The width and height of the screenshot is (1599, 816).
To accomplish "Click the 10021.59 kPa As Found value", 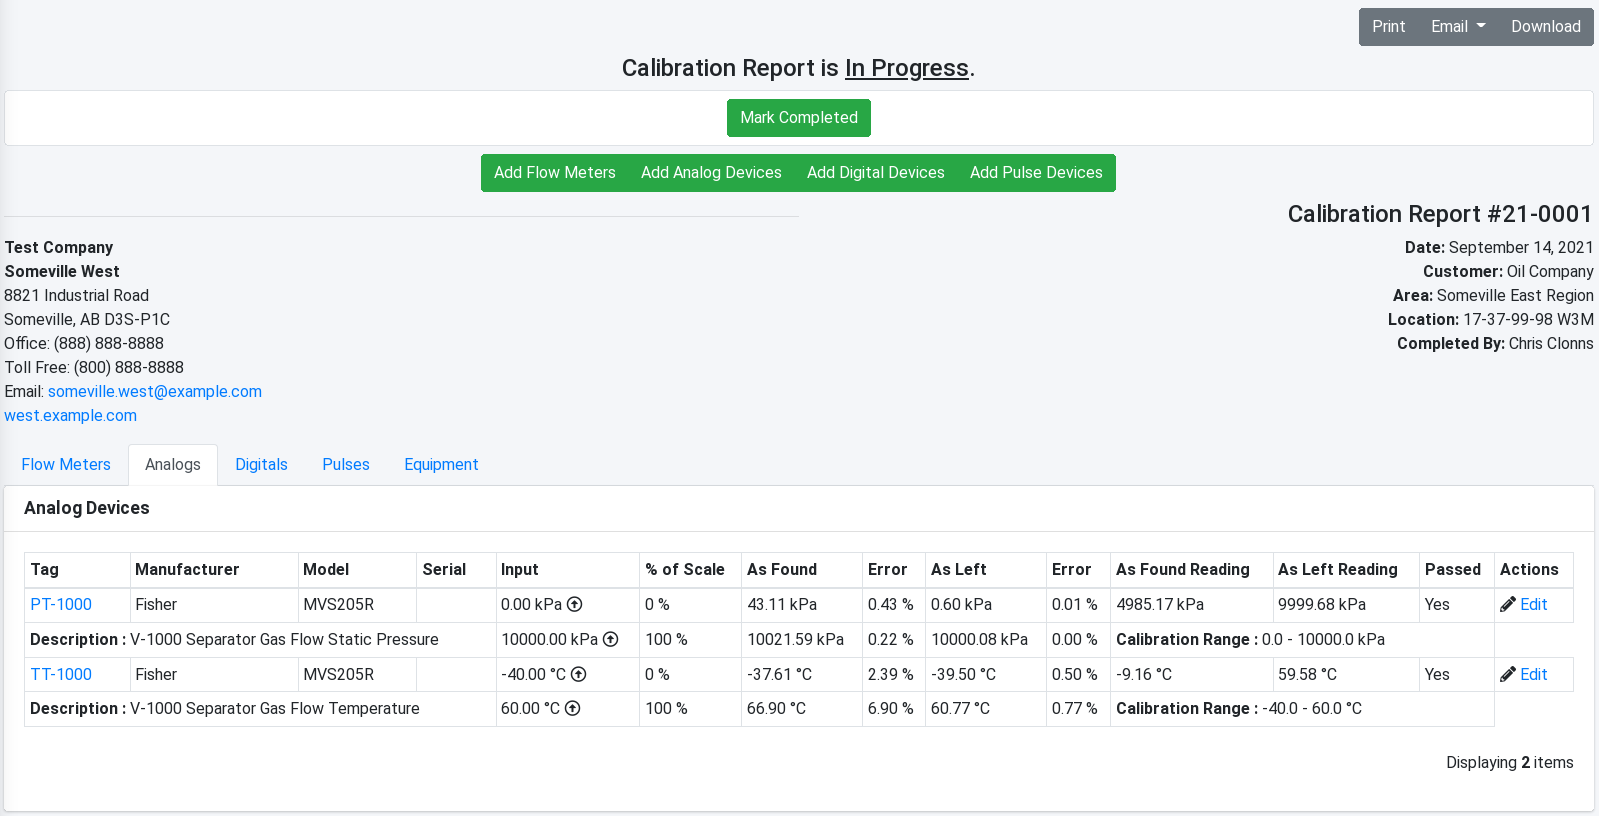I will pyautogui.click(x=795, y=639).
